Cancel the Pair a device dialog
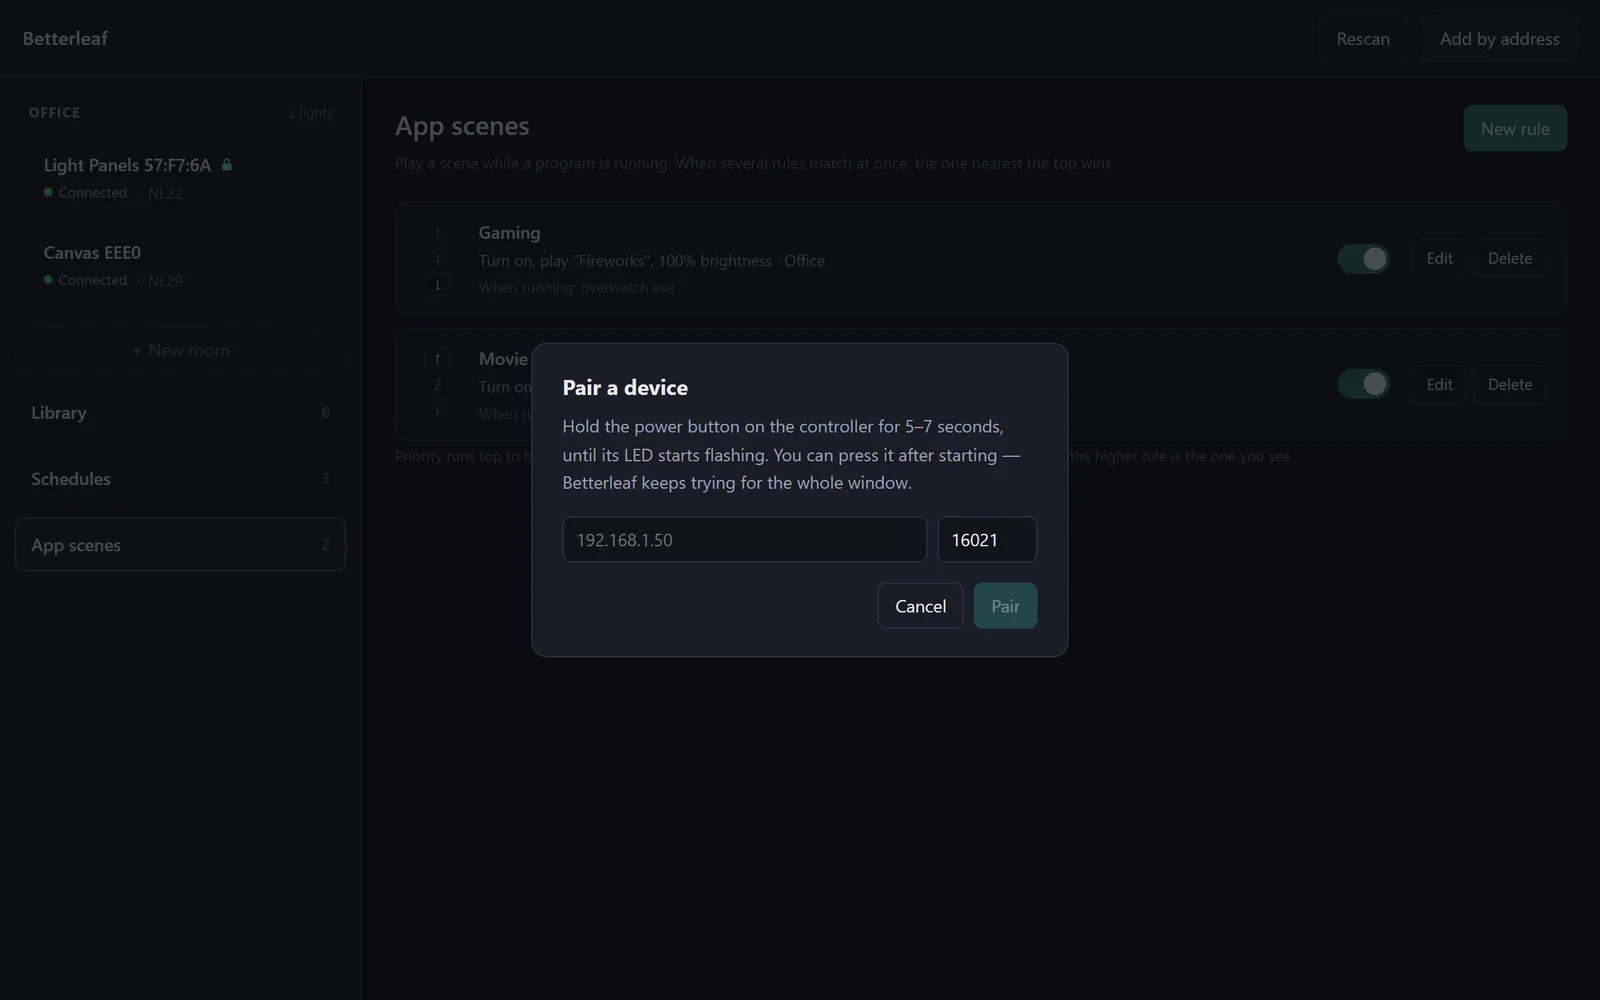This screenshot has height=1000, width=1600. coord(920,606)
